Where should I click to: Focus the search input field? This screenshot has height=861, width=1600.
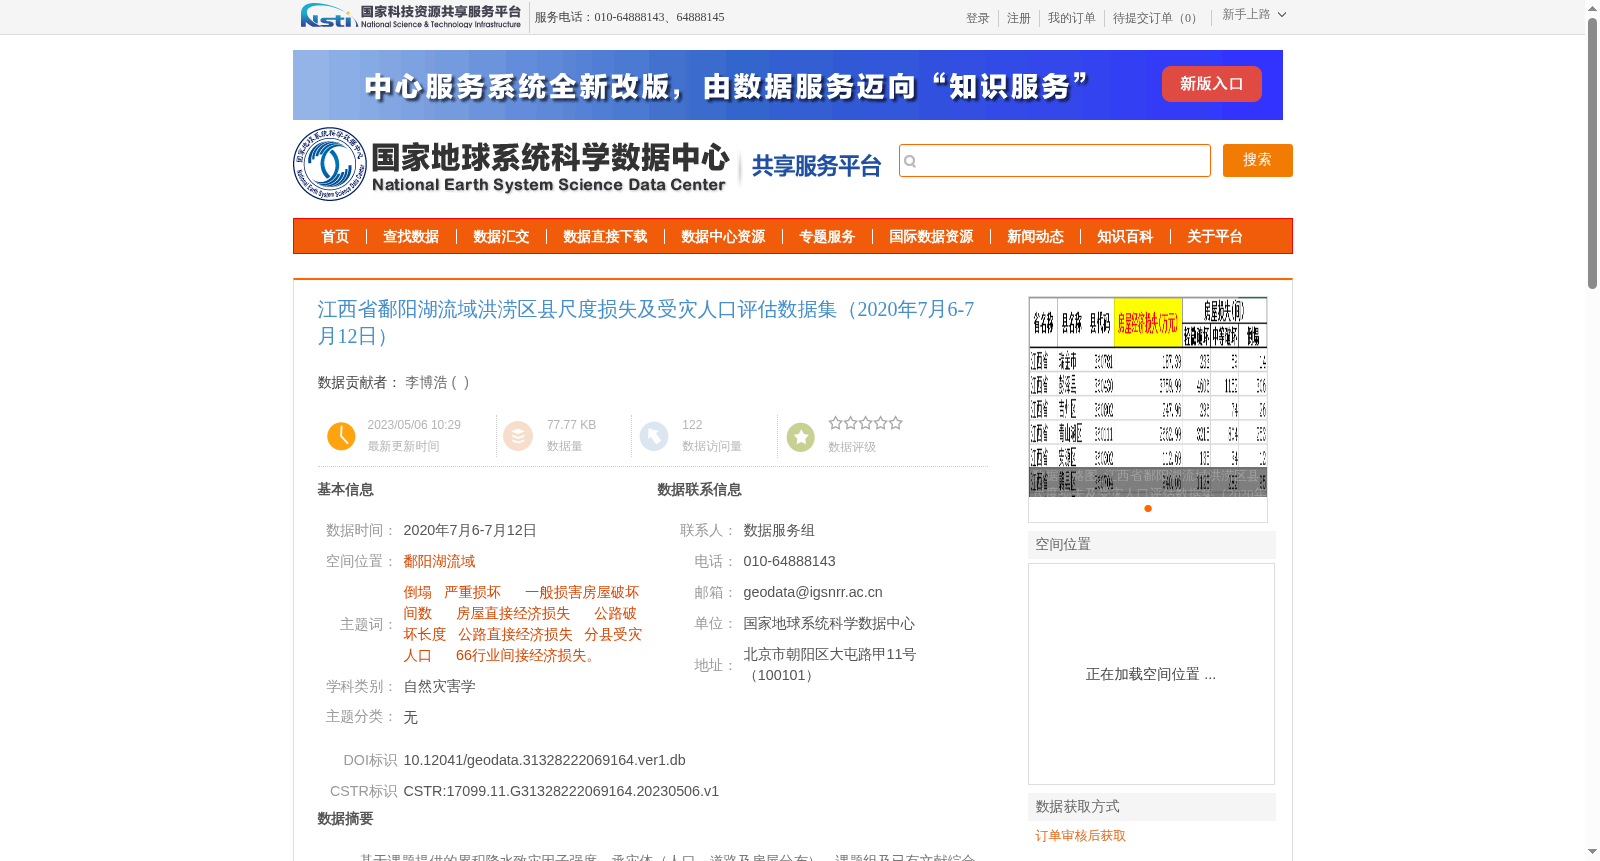tap(1055, 161)
